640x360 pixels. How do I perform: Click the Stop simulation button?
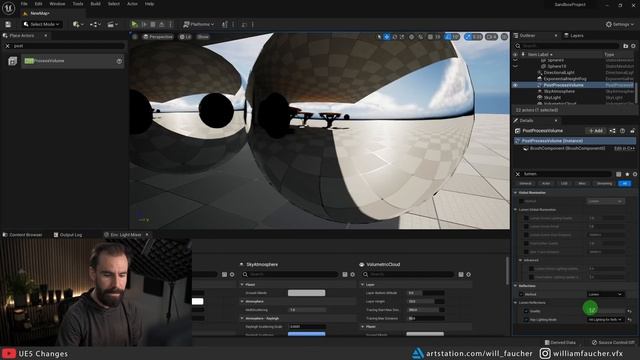153,24
